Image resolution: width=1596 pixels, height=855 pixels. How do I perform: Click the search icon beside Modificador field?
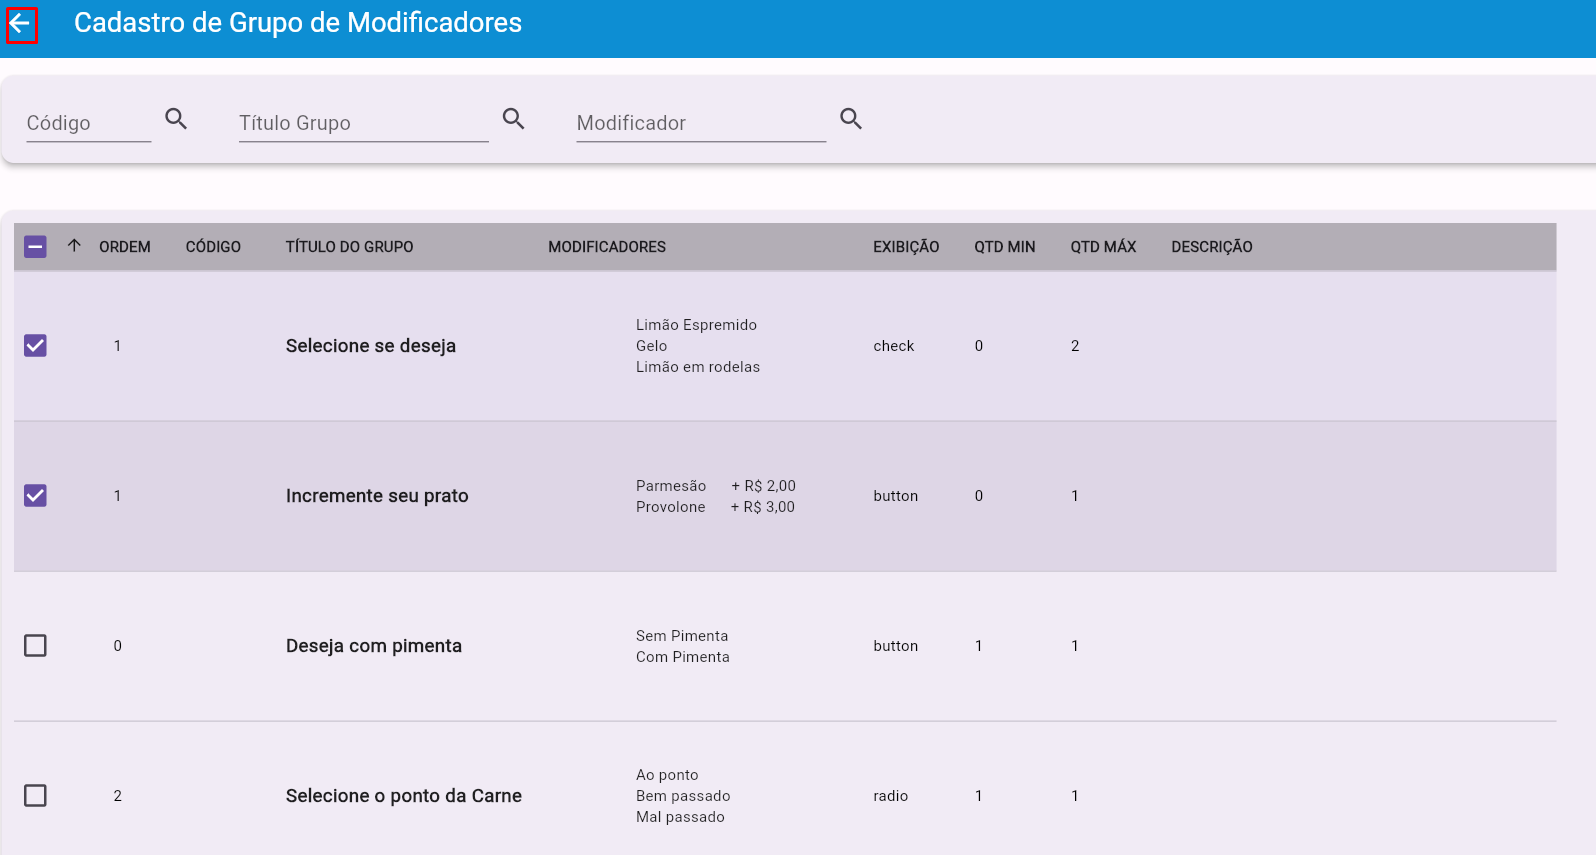point(850,119)
